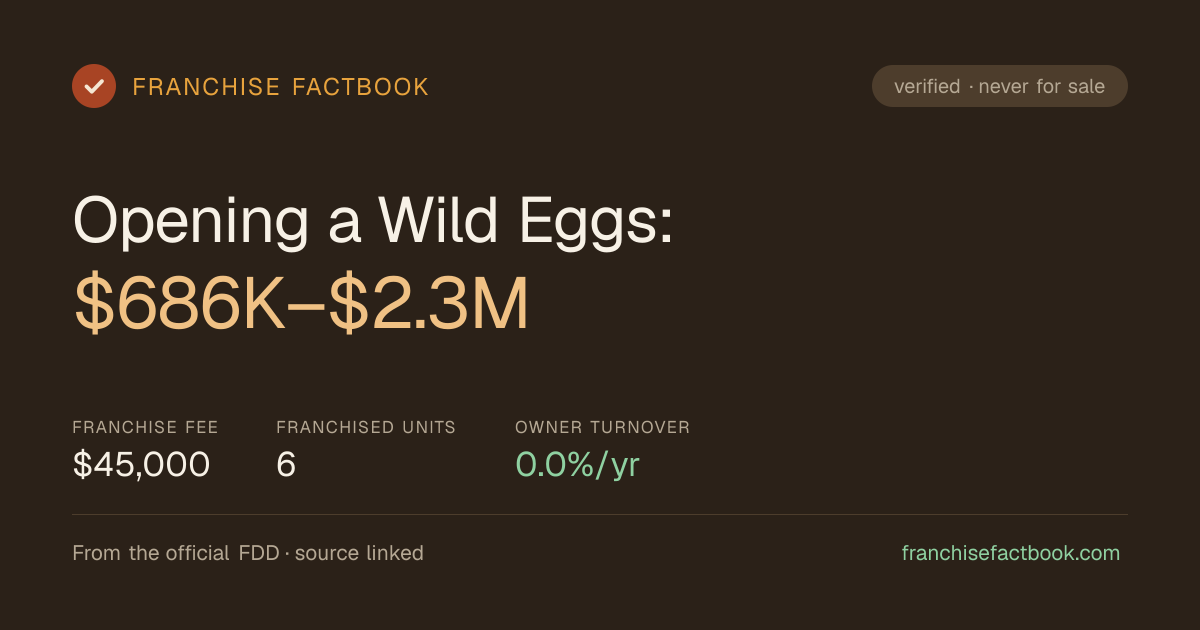
Task: Click the FRANCHISED UNITS label
Action: click(x=366, y=427)
